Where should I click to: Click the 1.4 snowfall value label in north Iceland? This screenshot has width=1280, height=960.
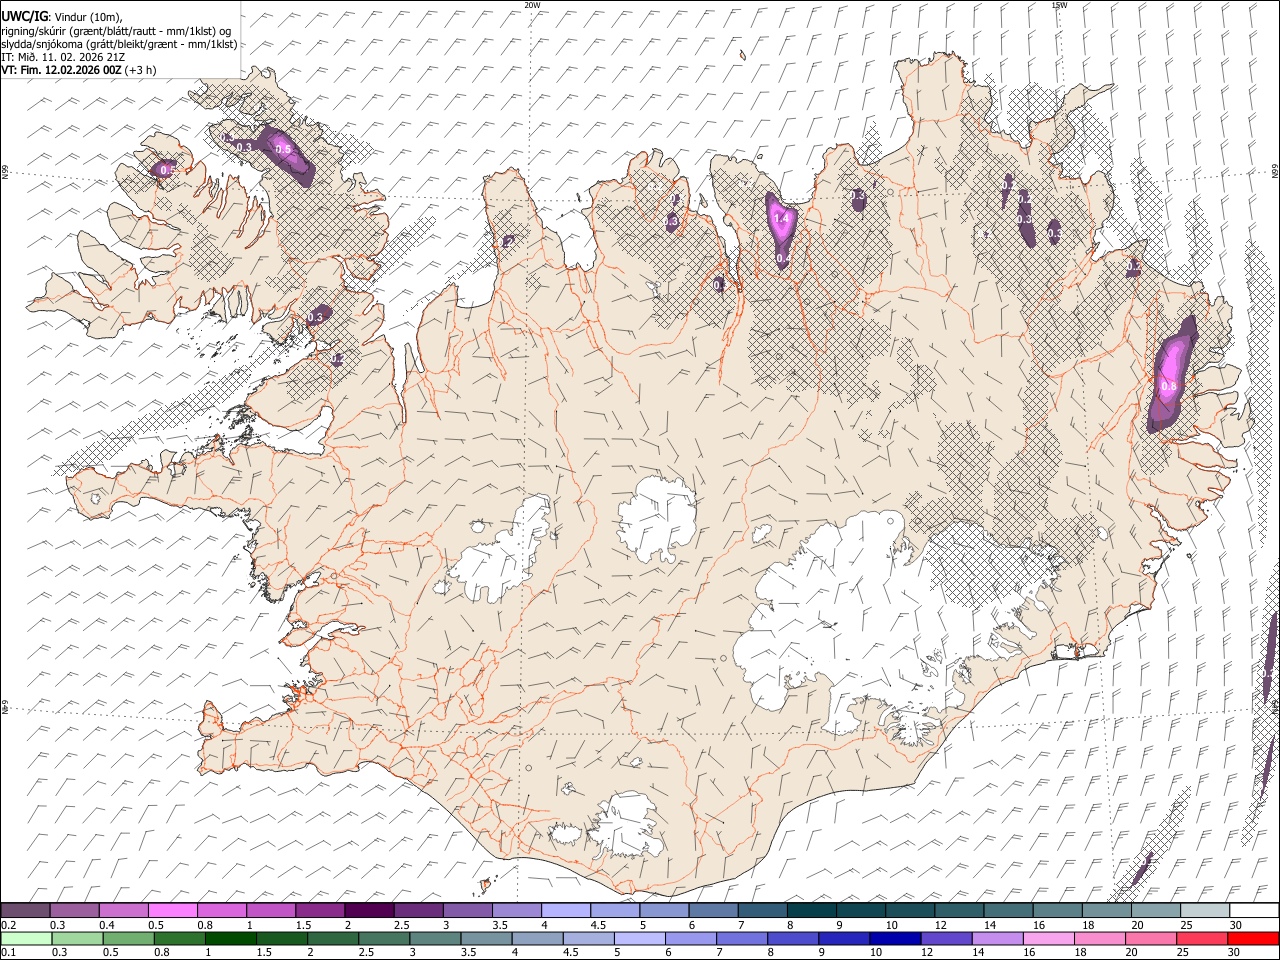[782, 218]
